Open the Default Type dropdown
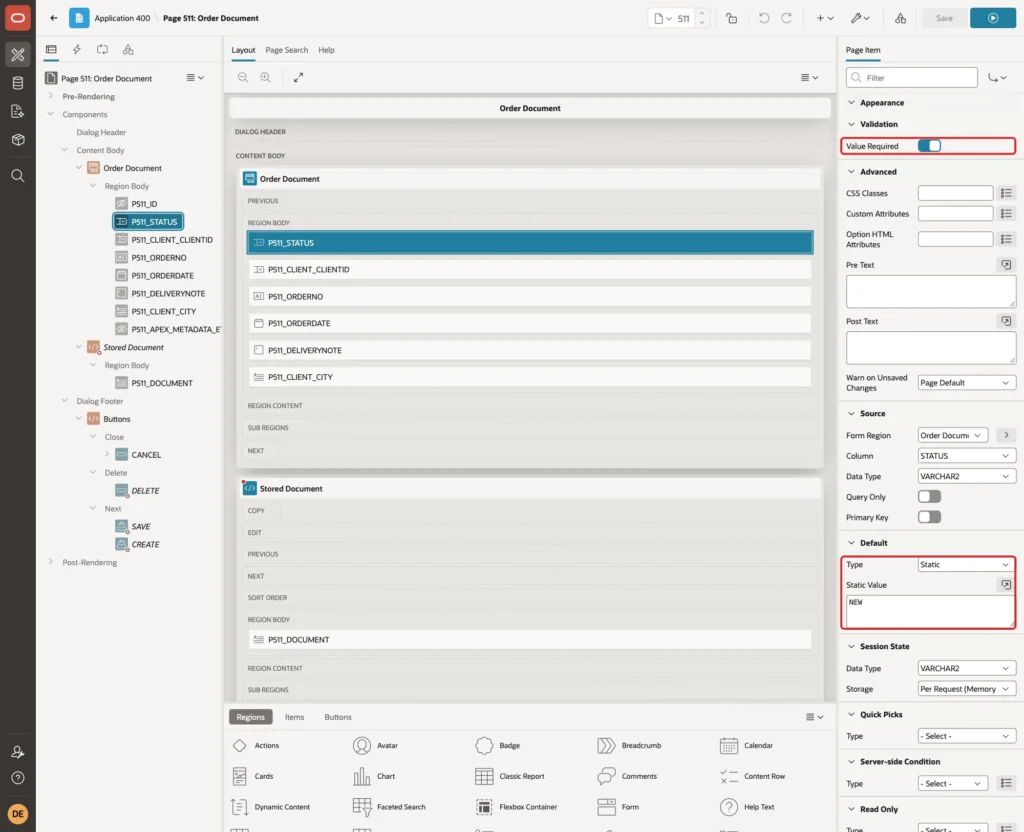Image resolution: width=1024 pixels, height=832 pixels. point(966,564)
